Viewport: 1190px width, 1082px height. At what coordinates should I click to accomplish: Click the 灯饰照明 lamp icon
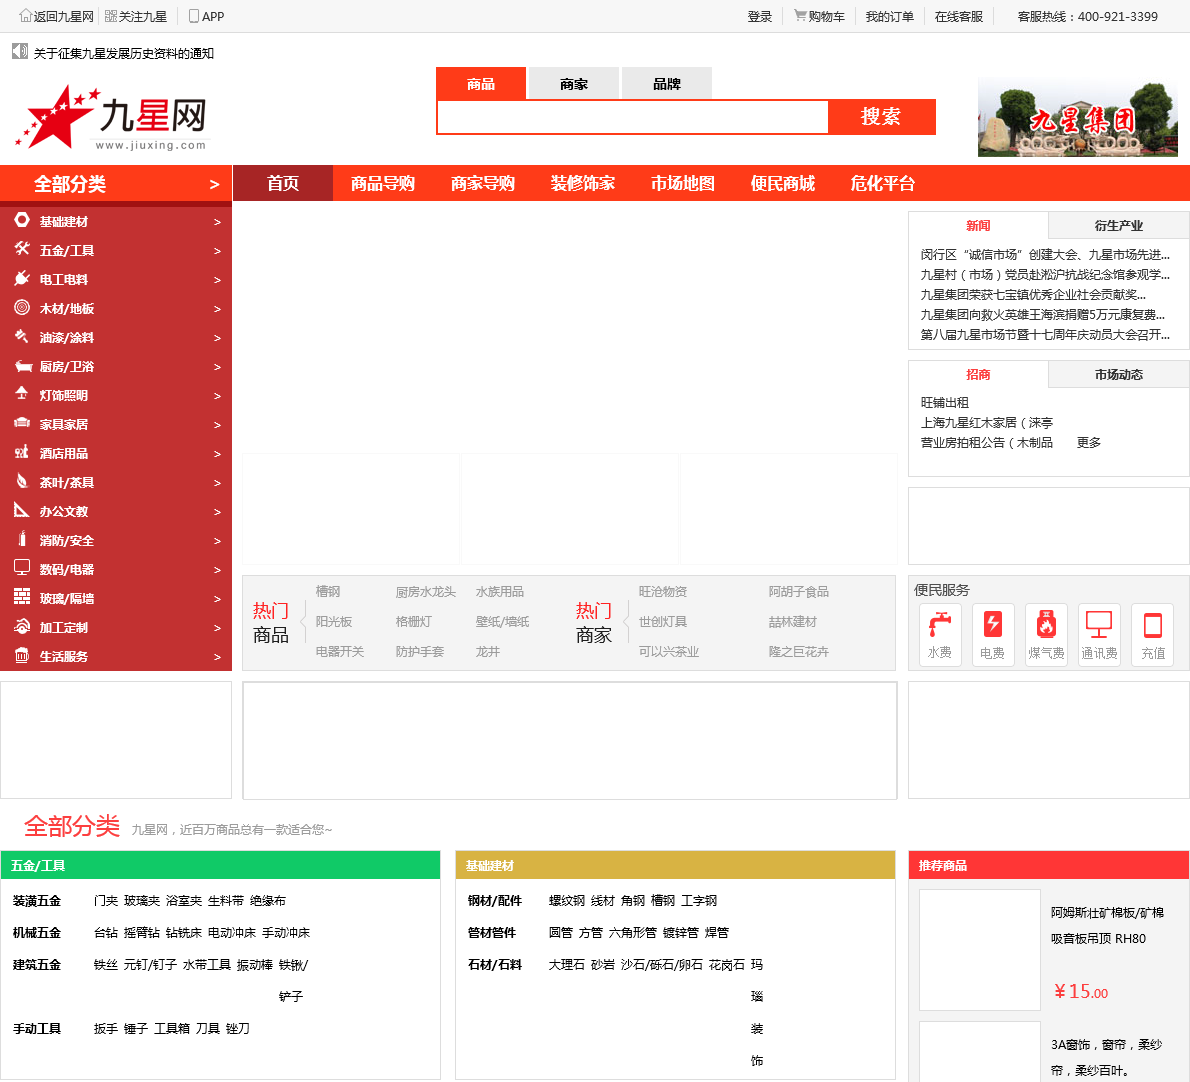(22, 394)
